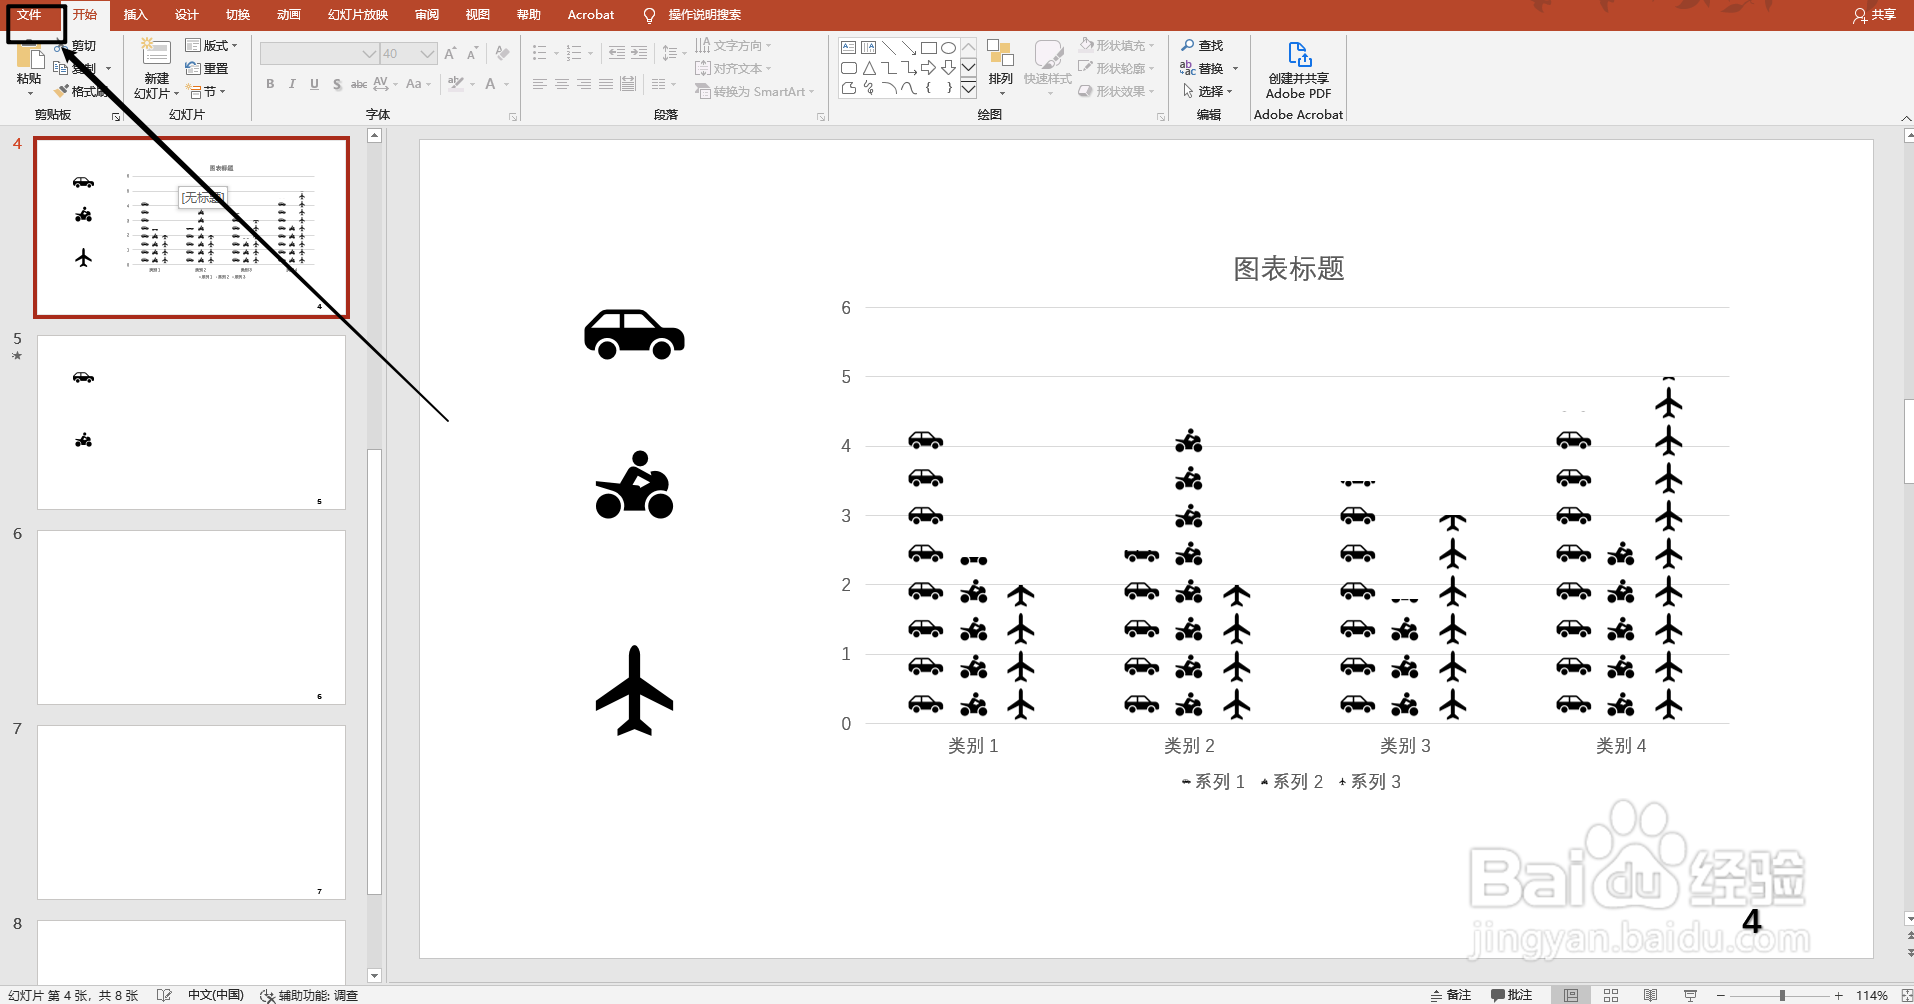Image resolution: width=1914 pixels, height=1004 pixels.
Task: Click the Select (选择) arrow tool
Action: [1208, 91]
